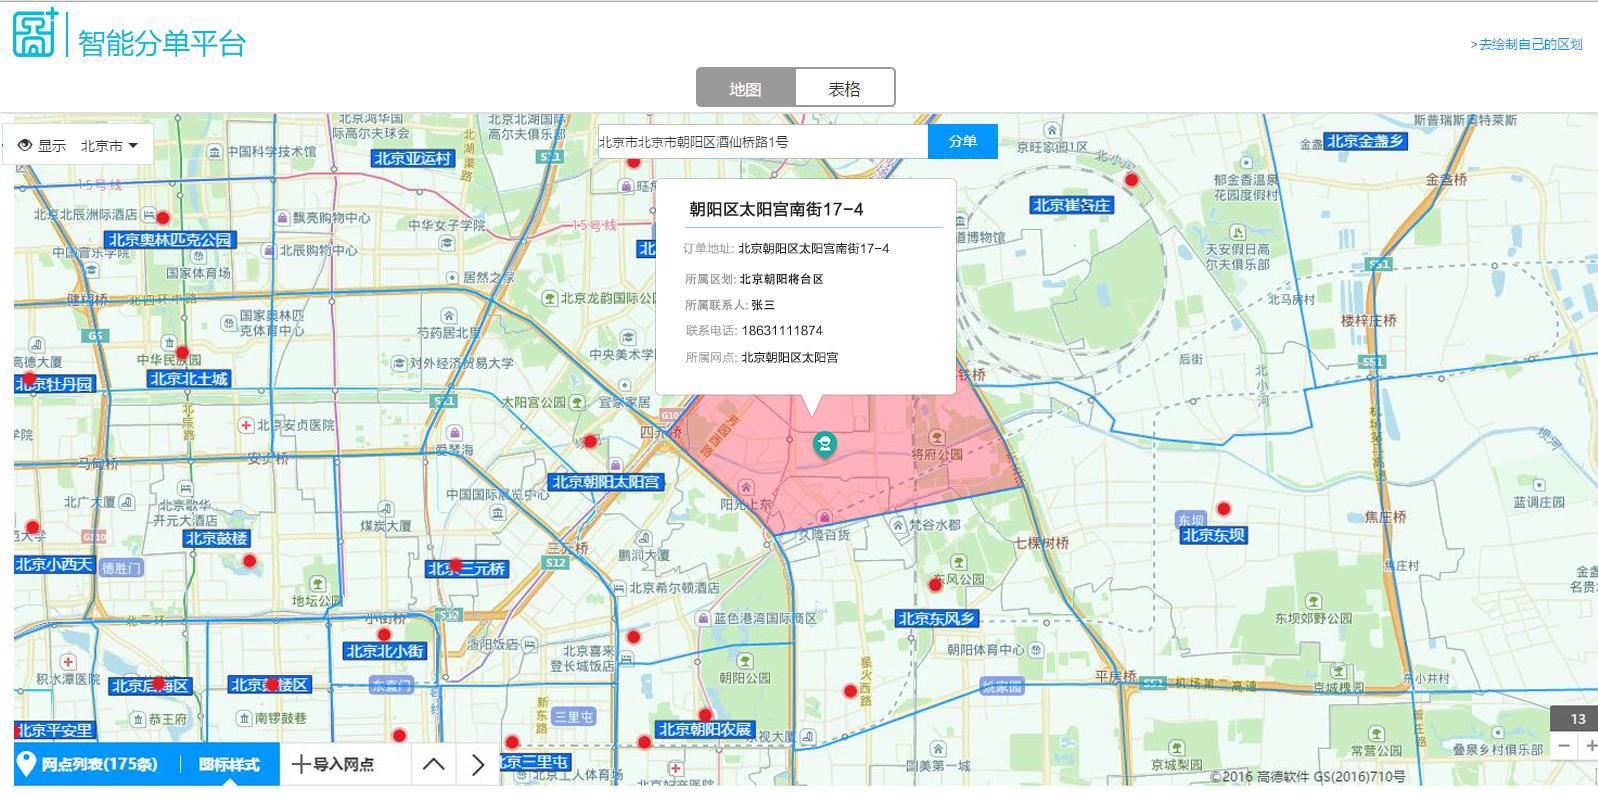This screenshot has height=798, width=1598.
Task: Toggle the 显示 eye icon
Action: [25, 145]
